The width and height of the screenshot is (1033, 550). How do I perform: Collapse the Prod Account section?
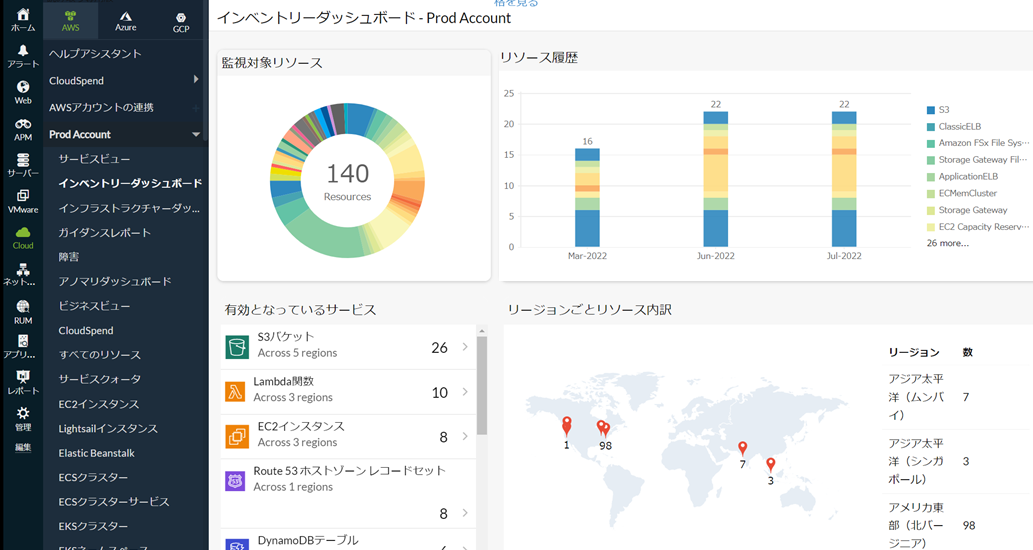pos(196,134)
